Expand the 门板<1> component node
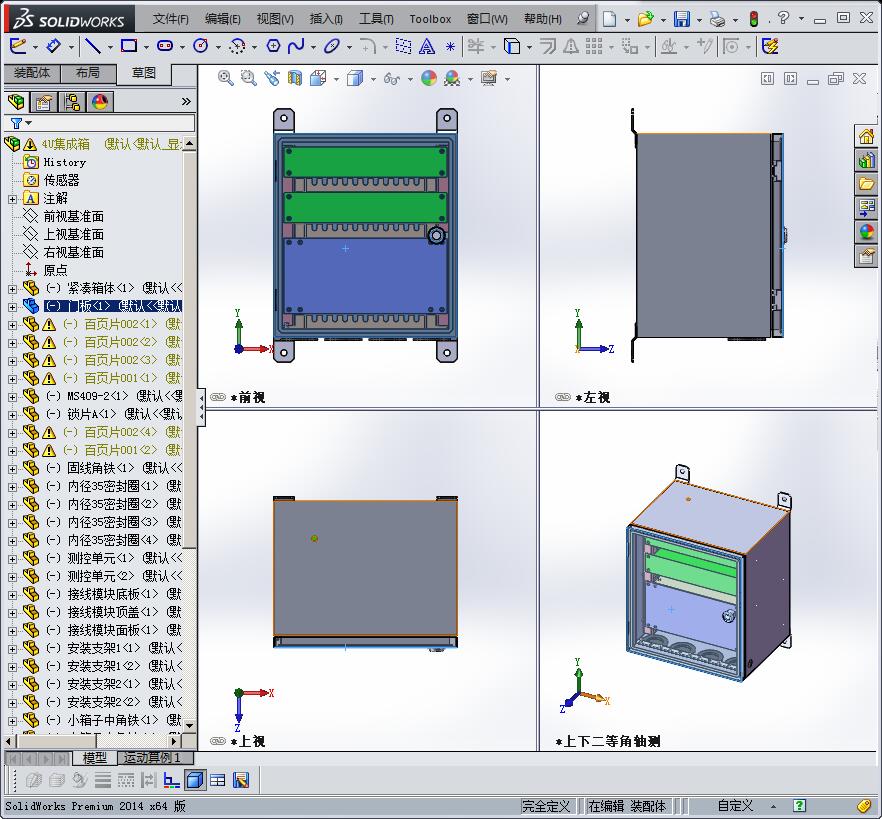This screenshot has width=882, height=819. pyautogui.click(x=12, y=307)
